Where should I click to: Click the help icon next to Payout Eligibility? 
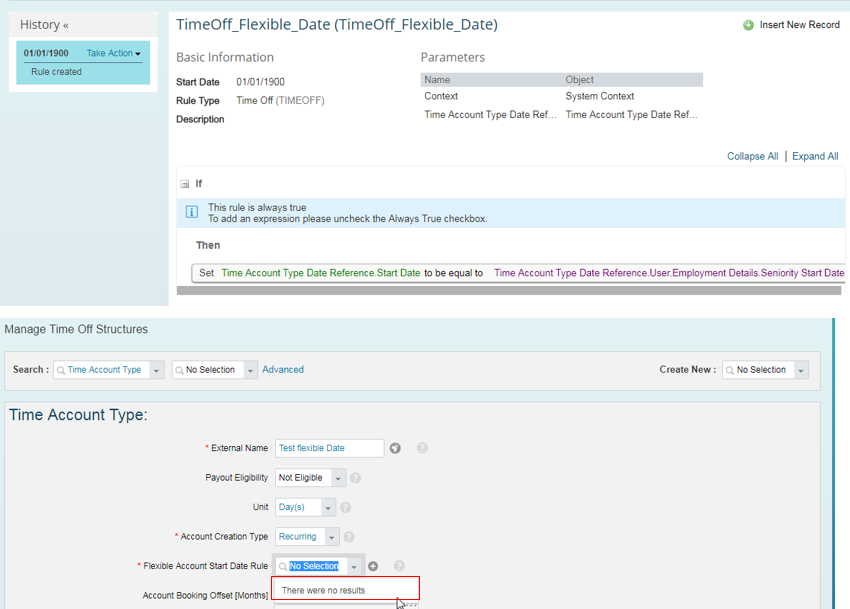click(356, 478)
